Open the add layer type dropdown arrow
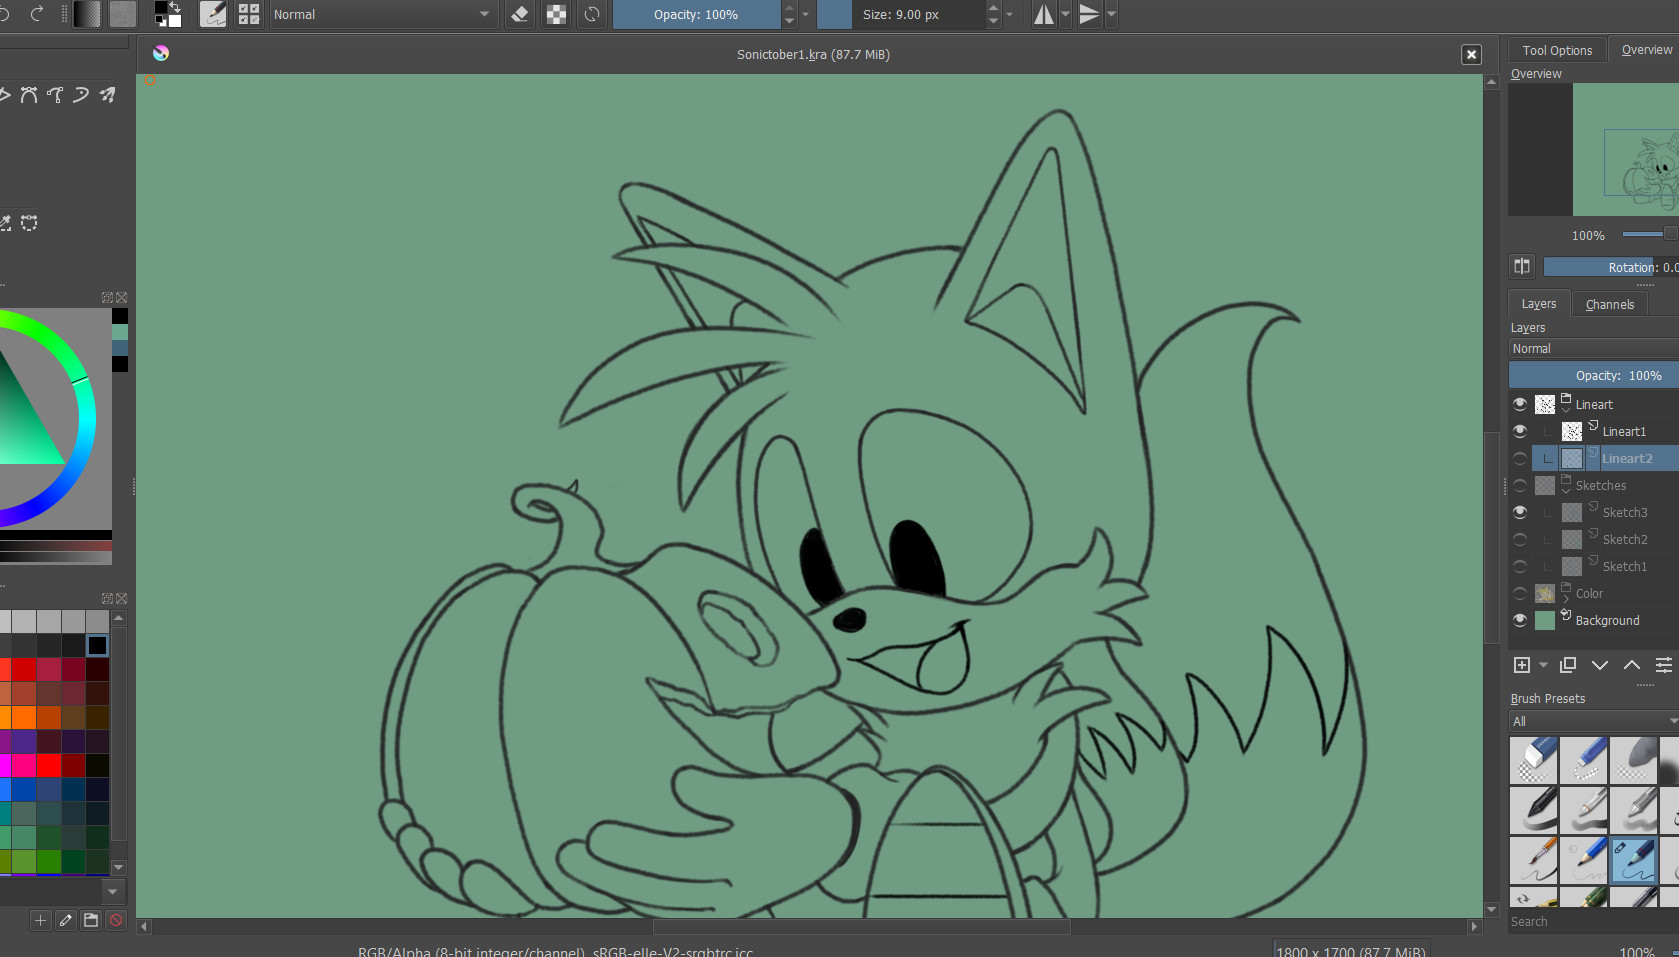Image resolution: width=1679 pixels, height=957 pixels. point(1543,665)
